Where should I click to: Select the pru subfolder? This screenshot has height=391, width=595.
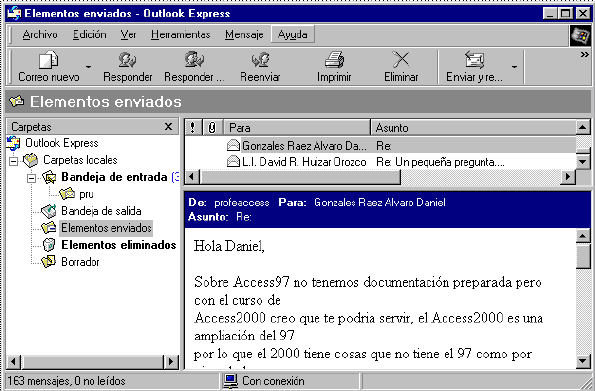click(86, 194)
